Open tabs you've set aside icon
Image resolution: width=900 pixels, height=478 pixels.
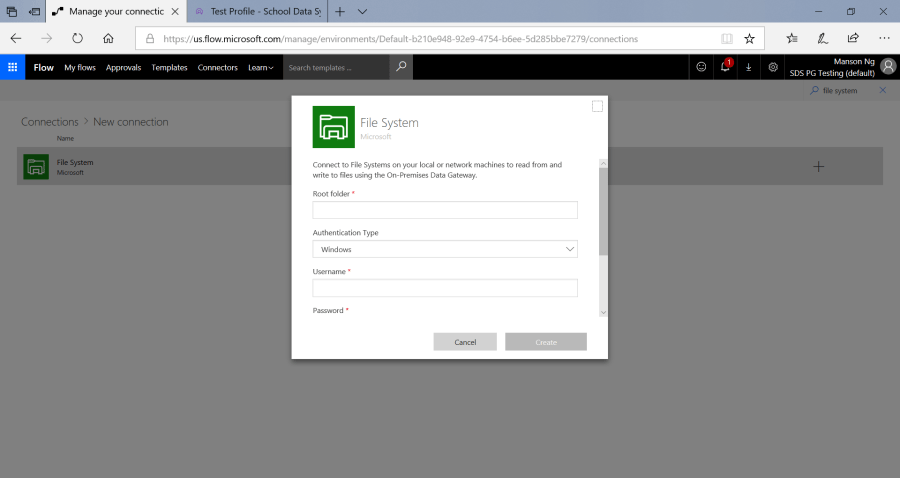tap(11, 11)
